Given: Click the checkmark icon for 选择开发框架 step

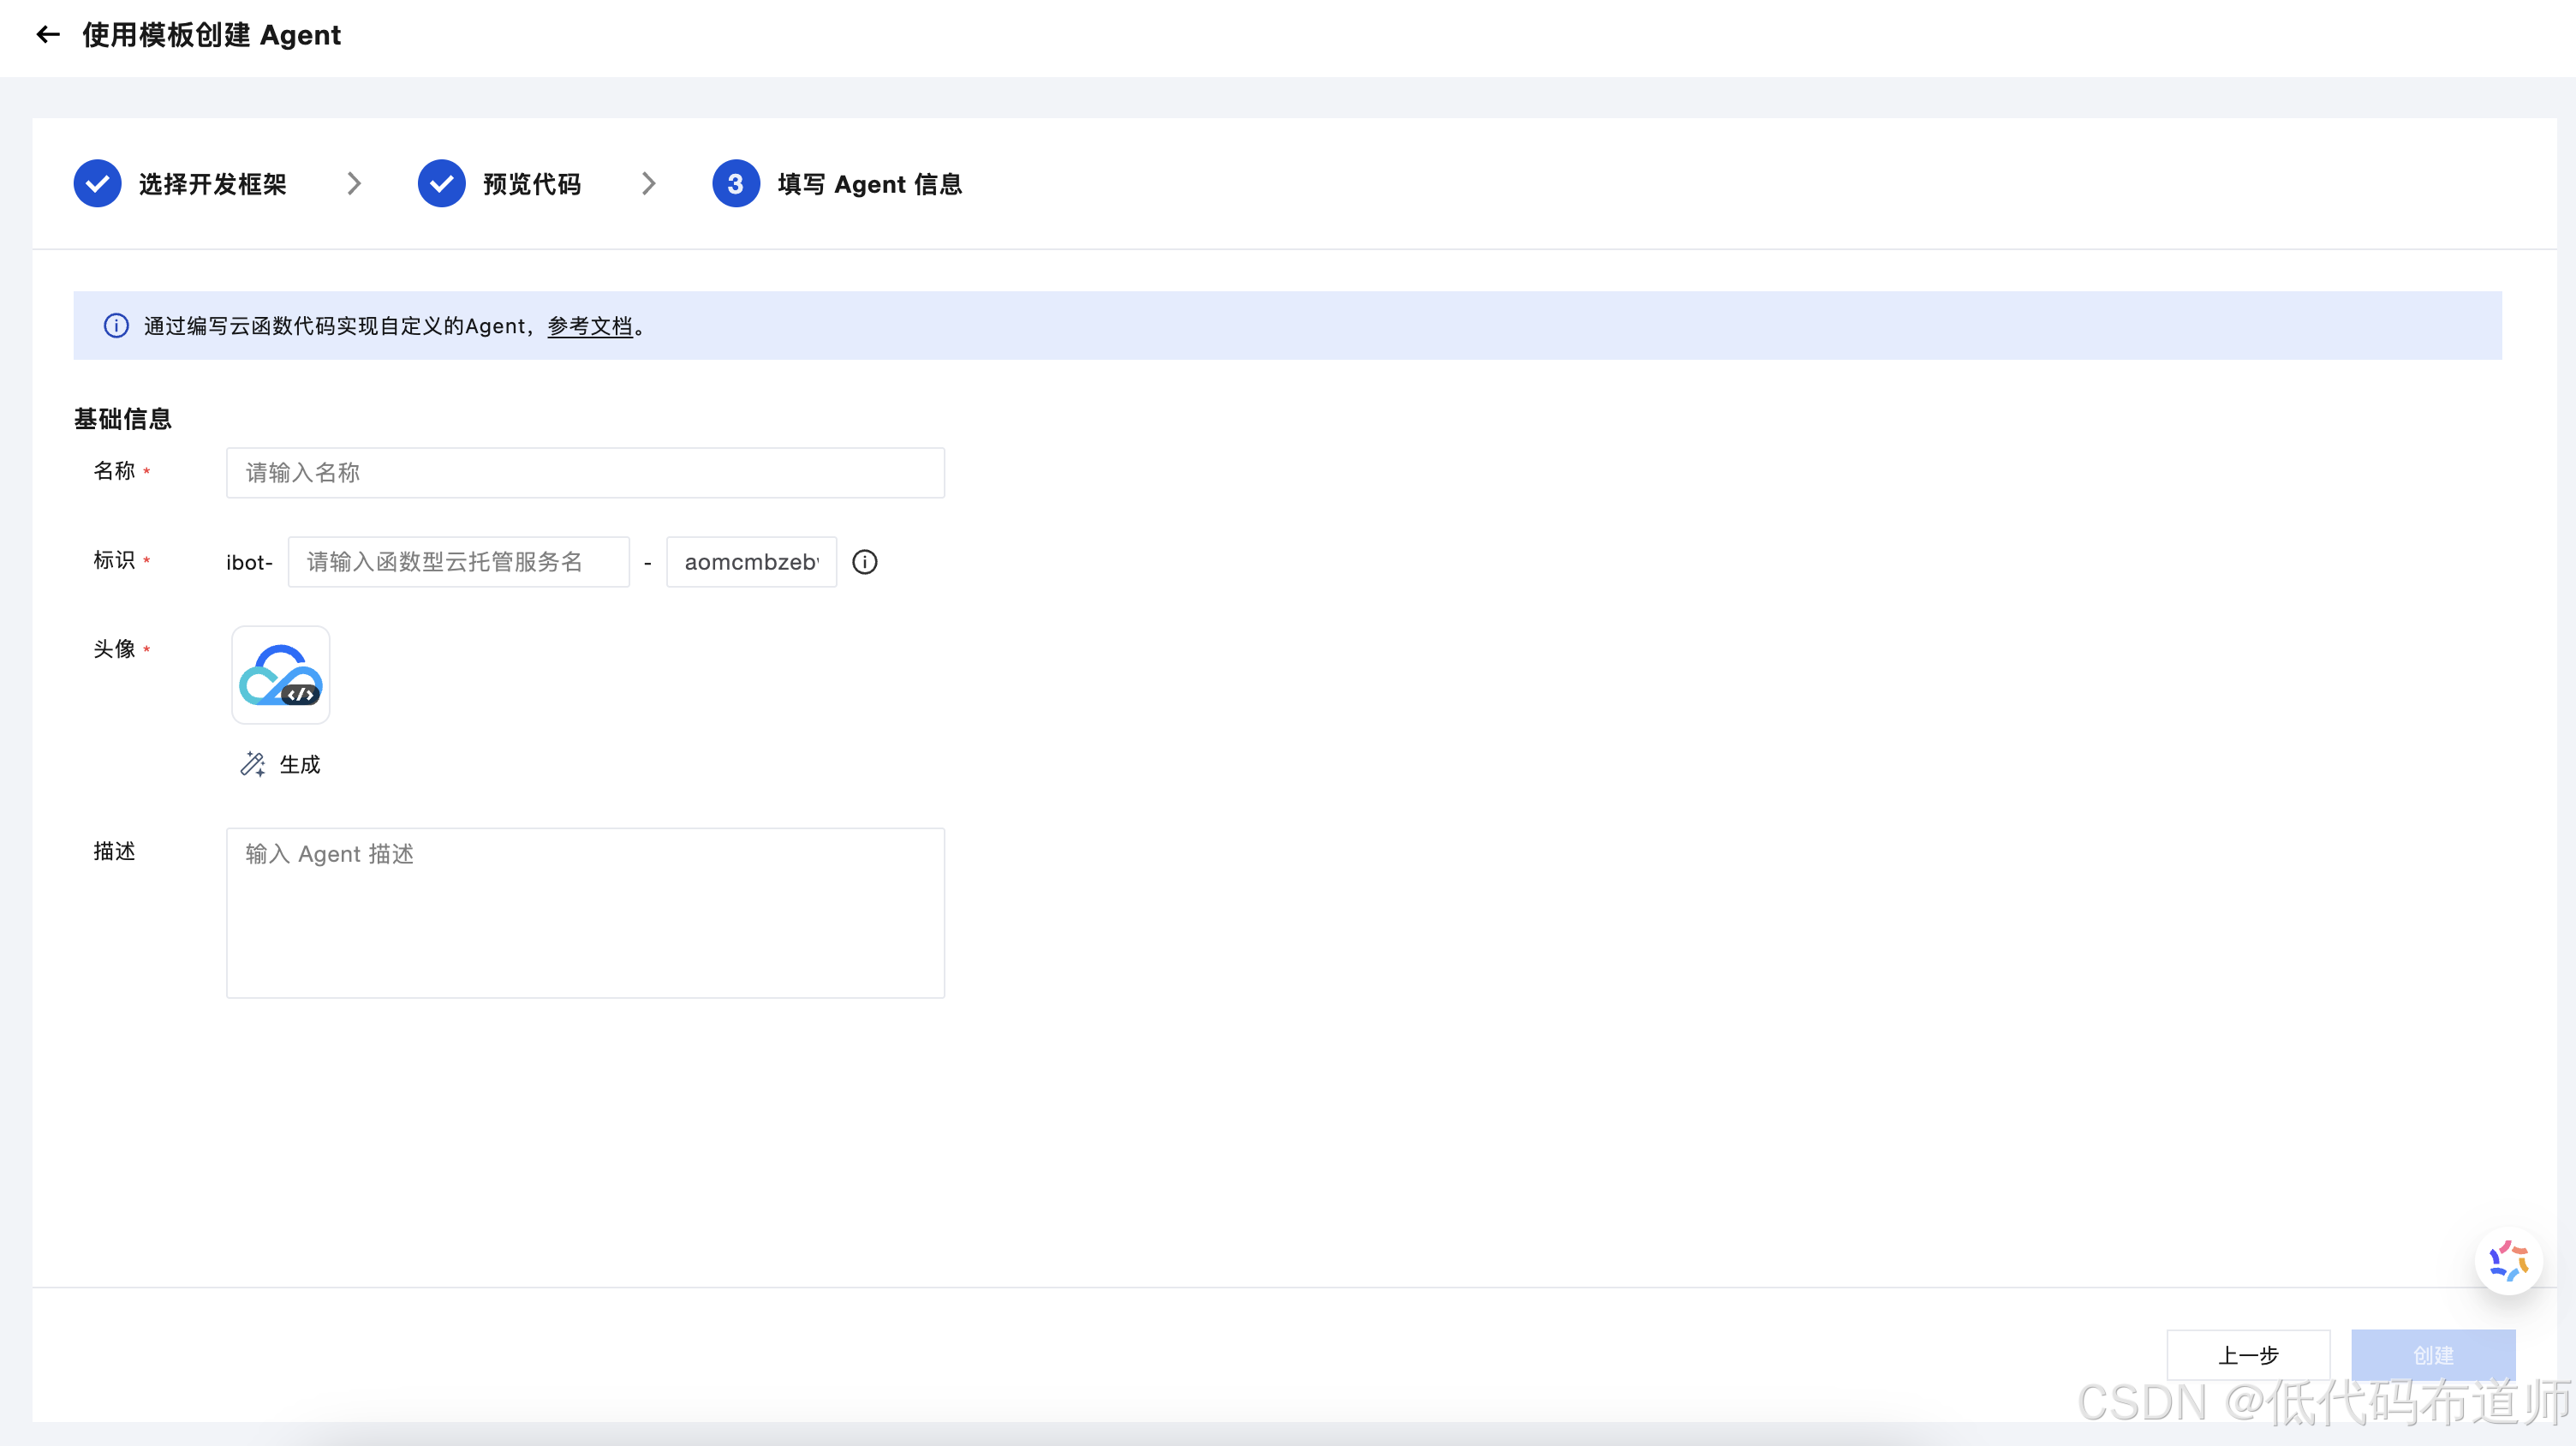Looking at the screenshot, I should pos(97,184).
